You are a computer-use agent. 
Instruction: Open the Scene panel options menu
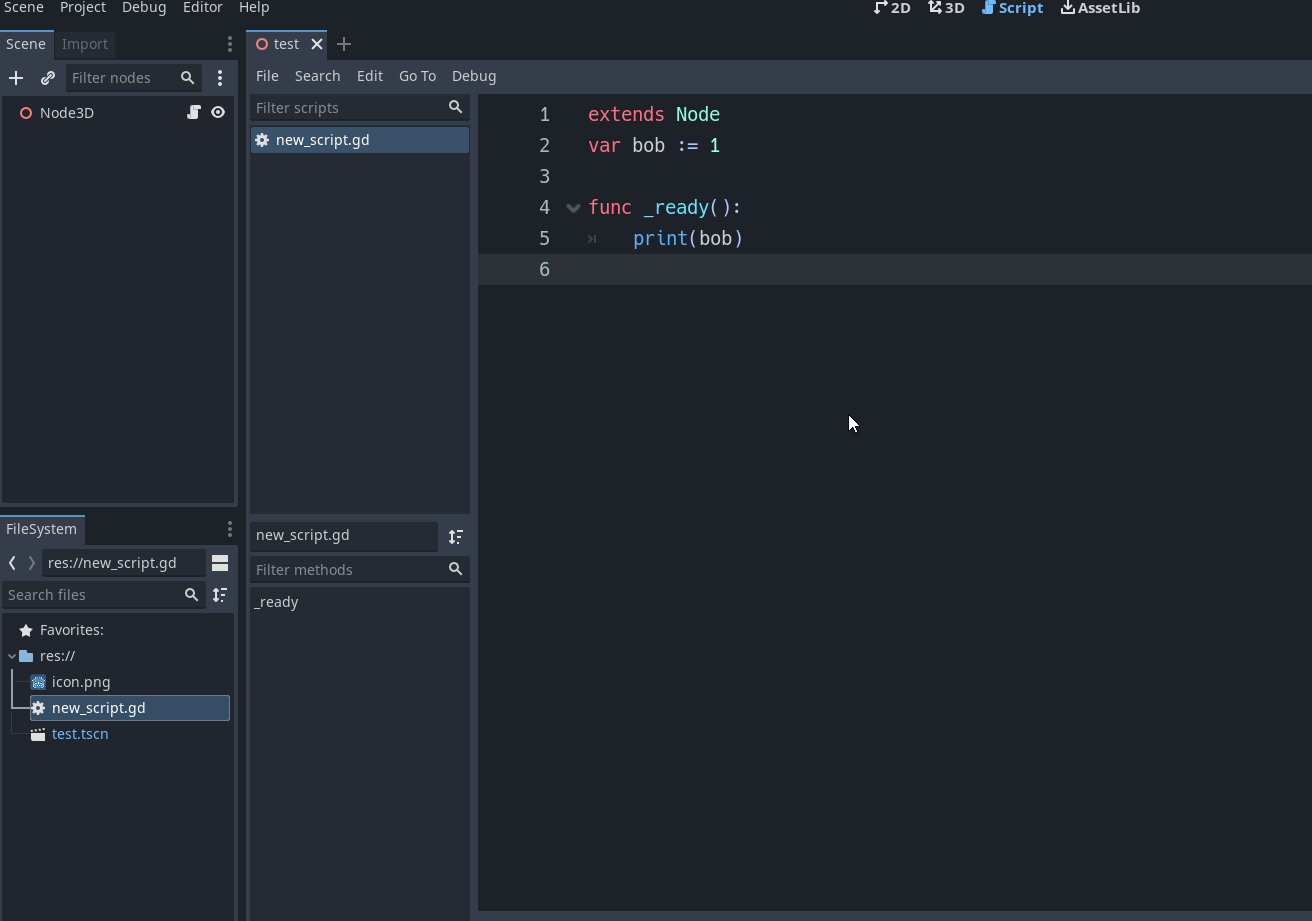(229, 44)
